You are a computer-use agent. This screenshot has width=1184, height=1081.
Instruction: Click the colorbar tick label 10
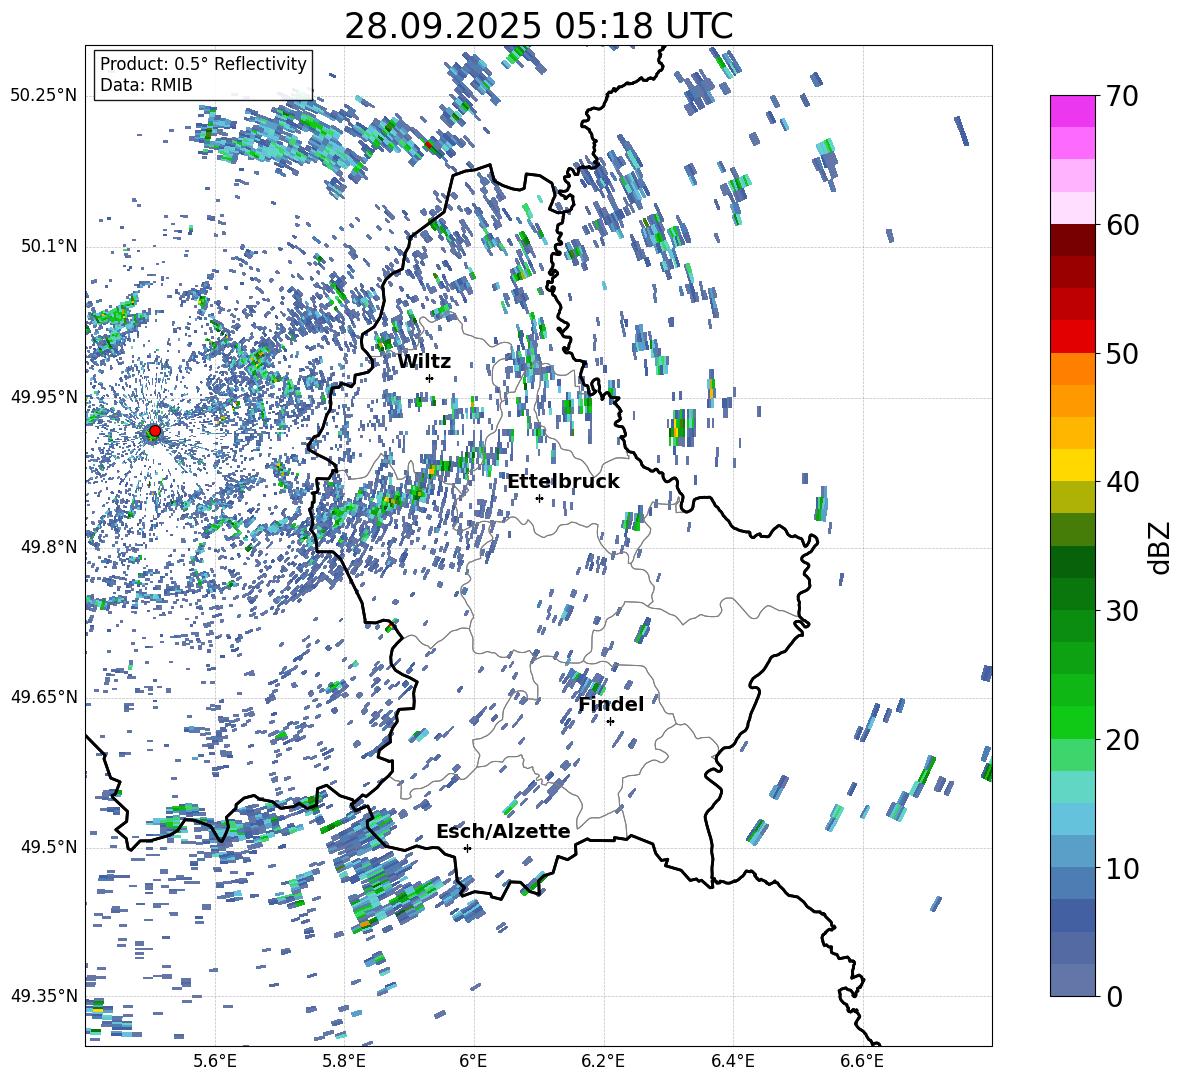(1121, 868)
